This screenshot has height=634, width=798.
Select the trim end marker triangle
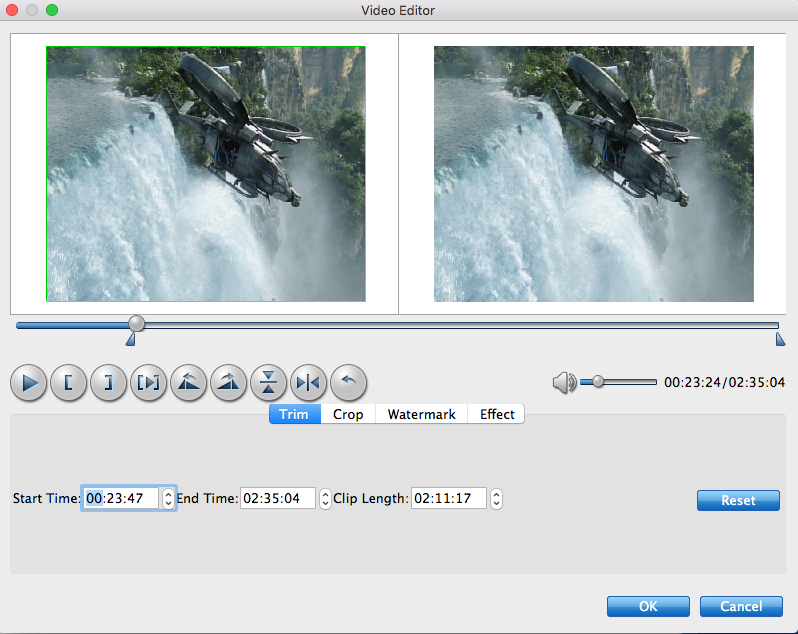point(780,339)
